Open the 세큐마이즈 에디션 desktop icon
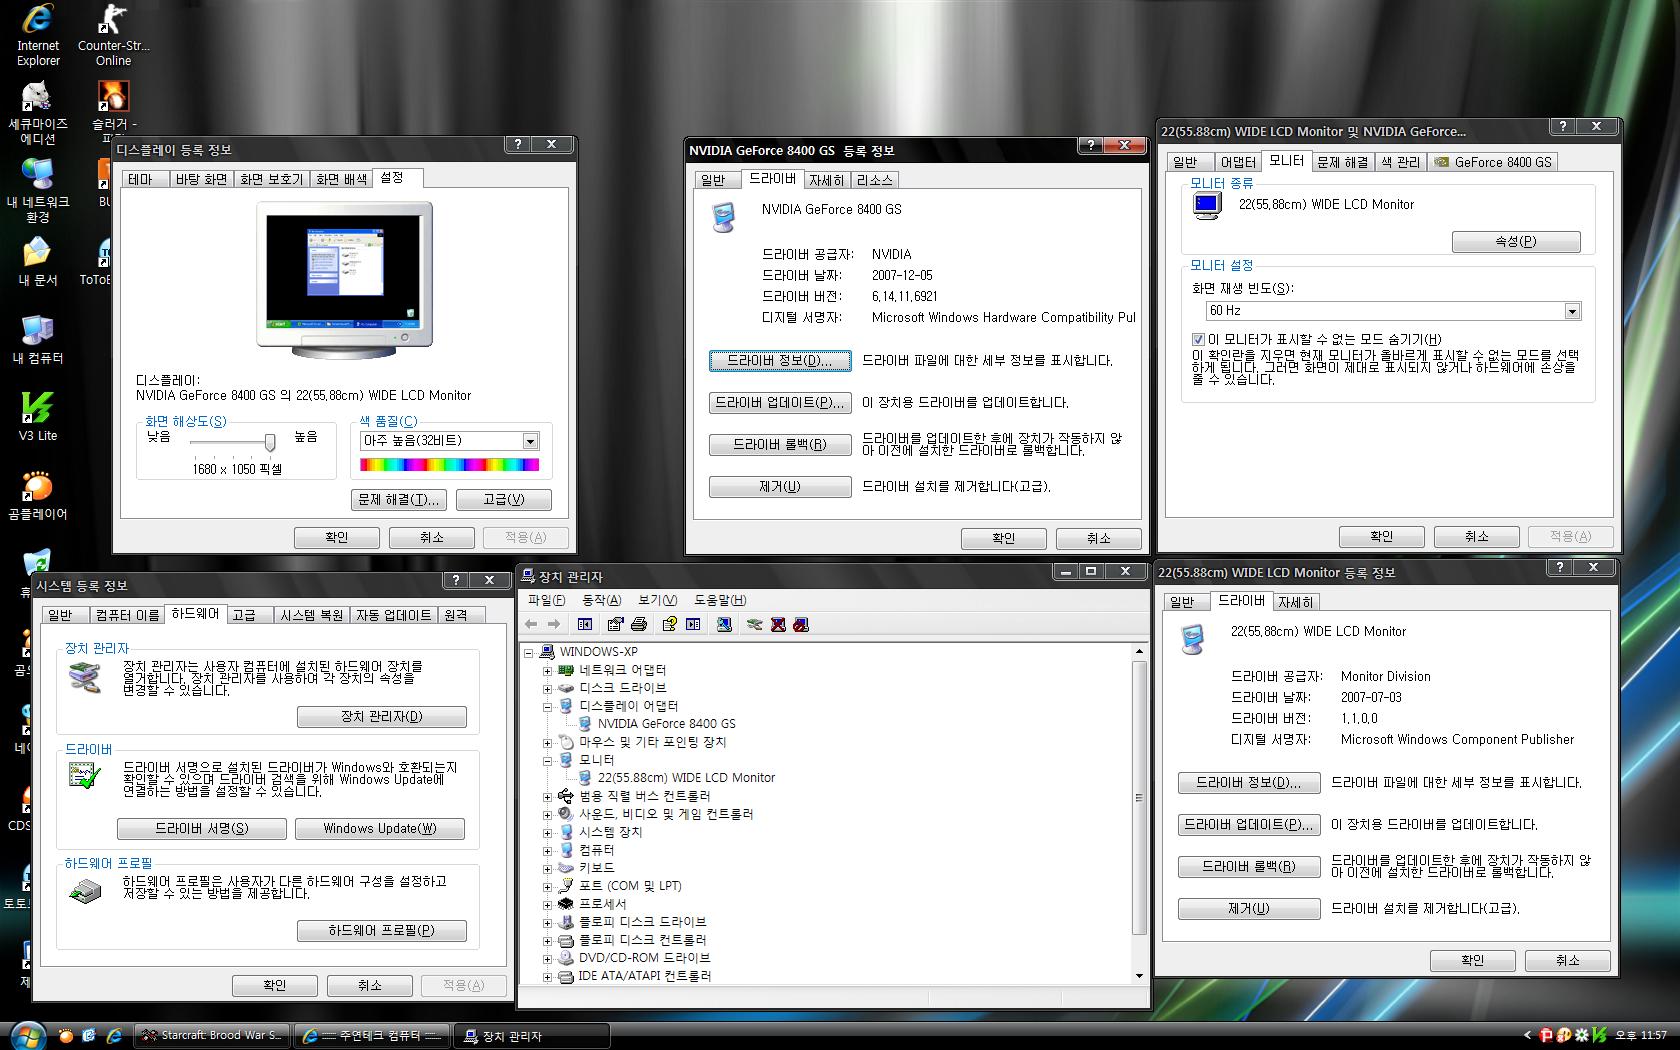1680x1050 pixels. click(x=38, y=112)
